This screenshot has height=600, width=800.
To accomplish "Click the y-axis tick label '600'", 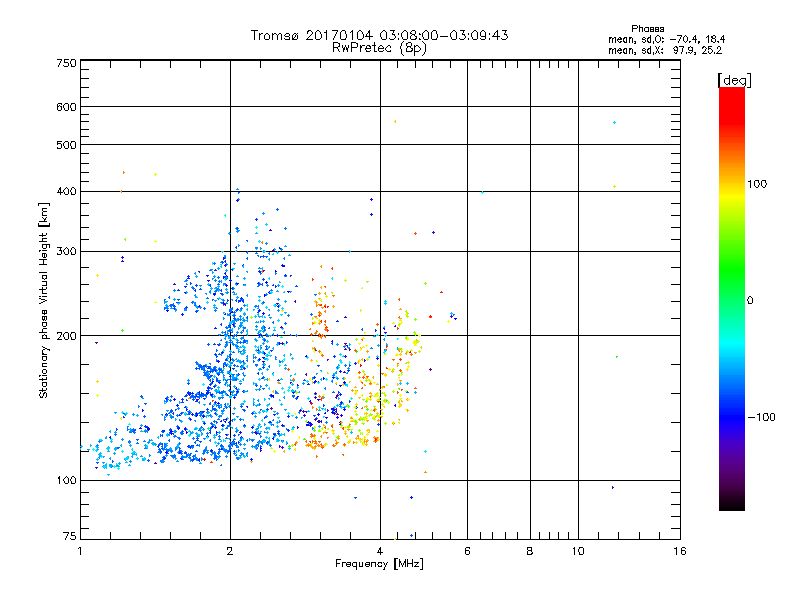I will [x=66, y=107].
